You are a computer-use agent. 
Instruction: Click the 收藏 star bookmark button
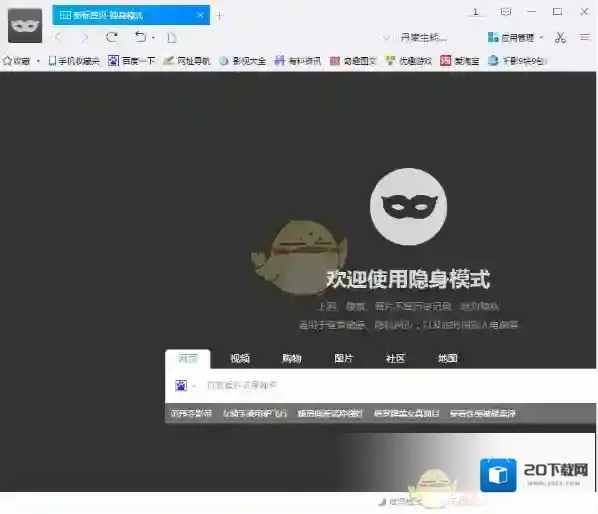(x=16, y=61)
